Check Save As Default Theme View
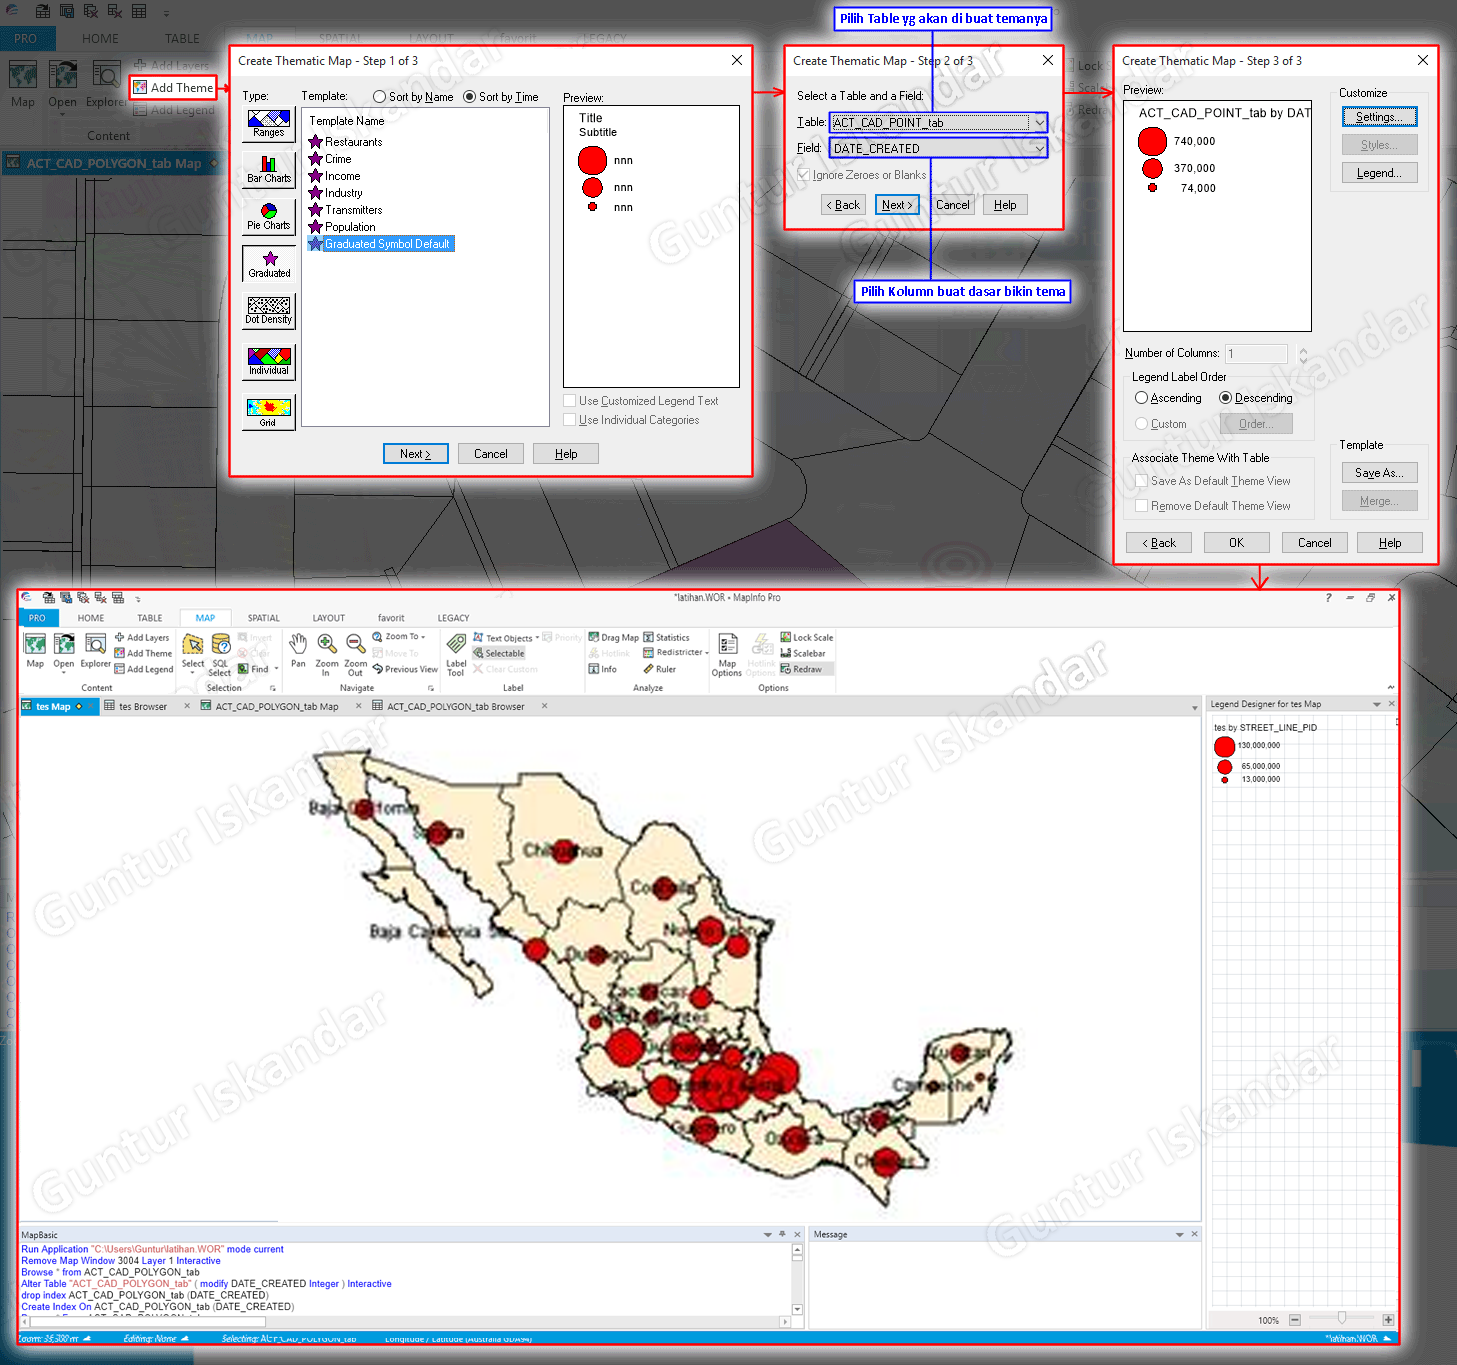This screenshot has width=1457, height=1365. coord(1142,480)
